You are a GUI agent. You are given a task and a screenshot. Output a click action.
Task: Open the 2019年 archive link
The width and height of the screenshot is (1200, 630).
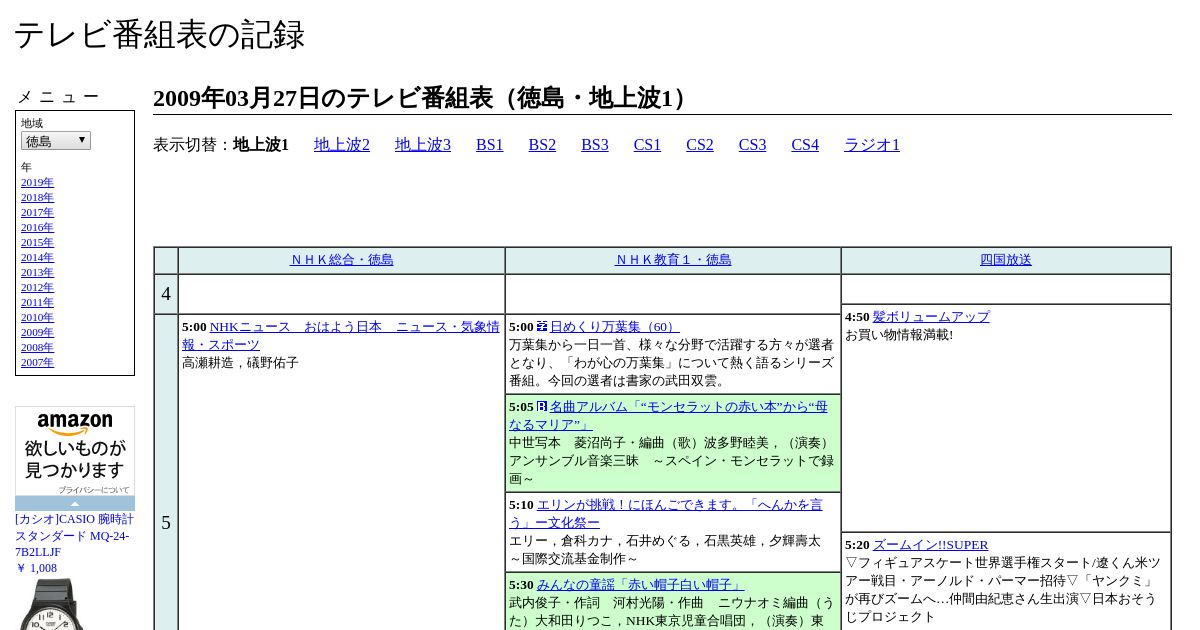37,183
